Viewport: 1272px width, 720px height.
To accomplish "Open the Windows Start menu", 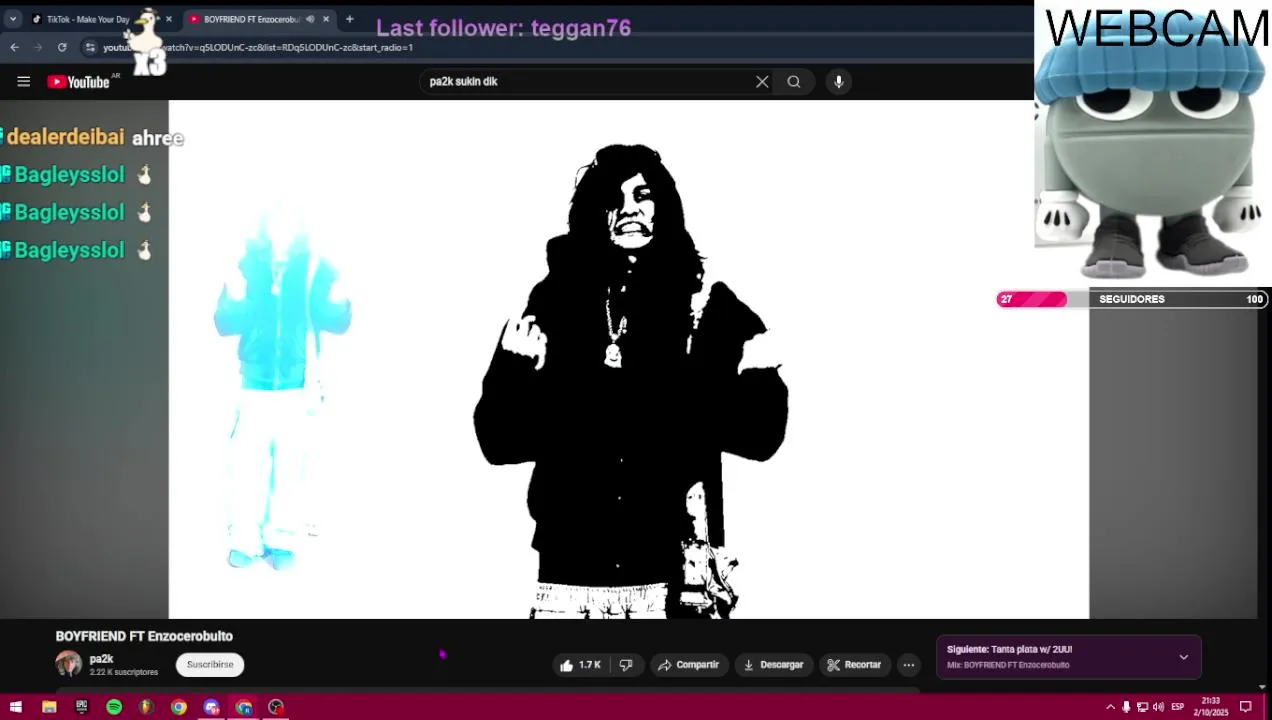I will click(x=15, y=707).
